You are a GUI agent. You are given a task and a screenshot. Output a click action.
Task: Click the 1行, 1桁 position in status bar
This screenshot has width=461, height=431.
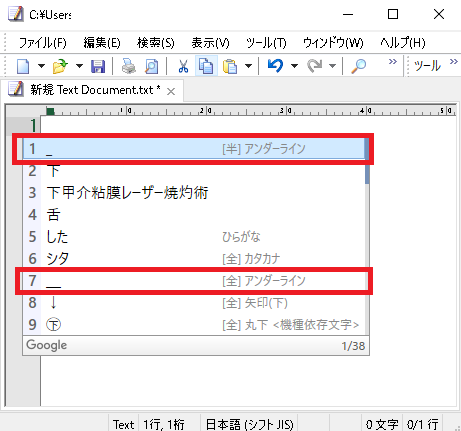pos(164,424)
